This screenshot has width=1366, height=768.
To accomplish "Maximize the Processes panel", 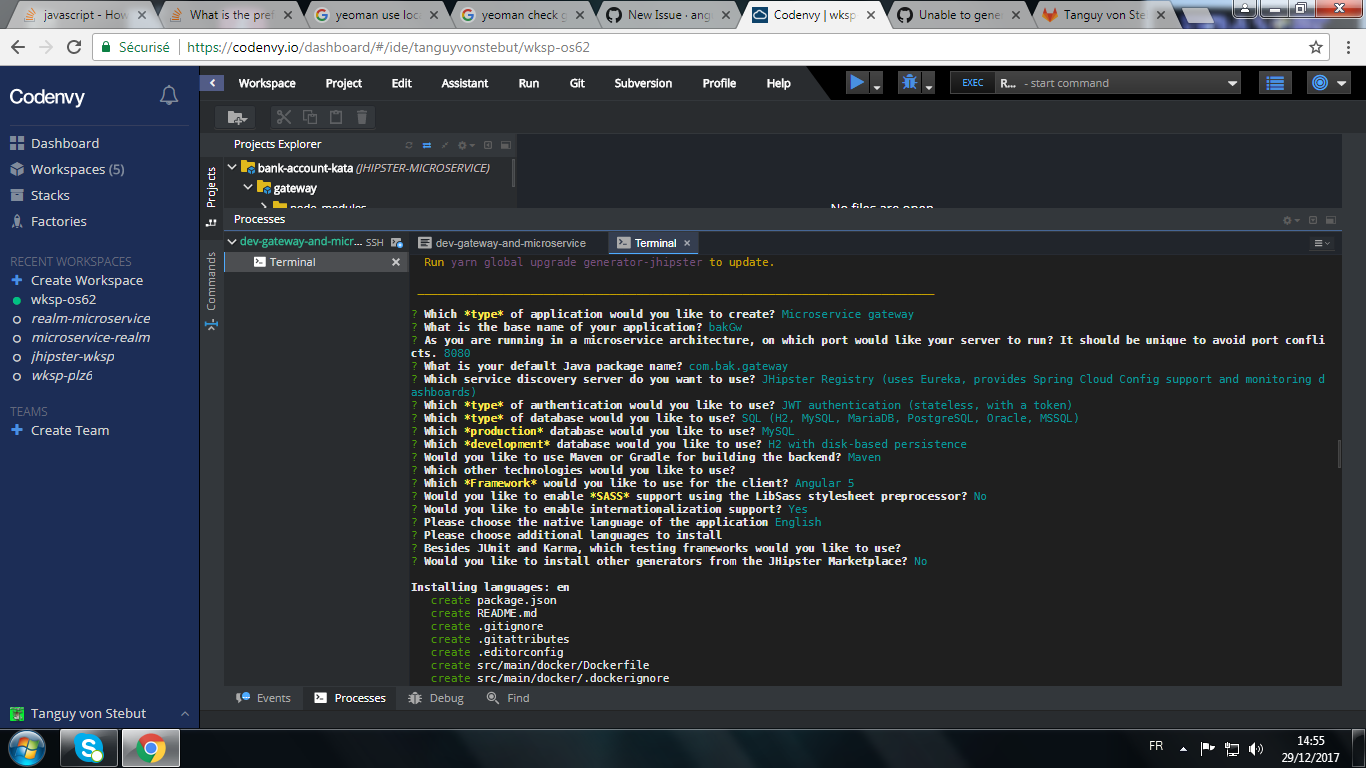I will [x=1330, y=220].
